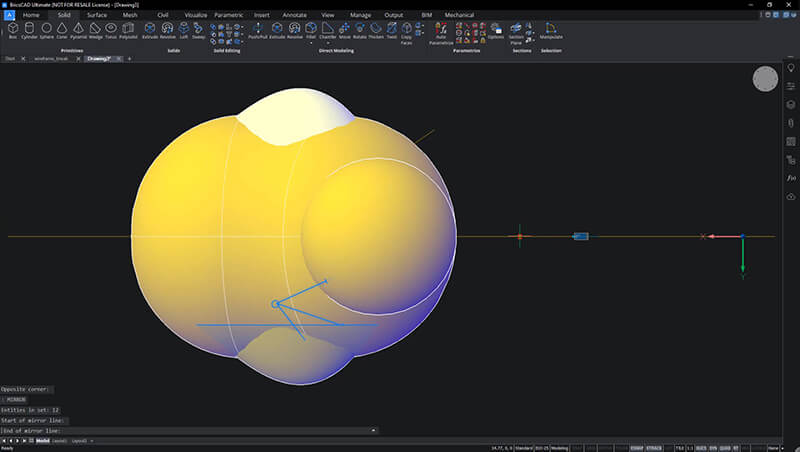
Task: Toggle RT in the status bar
Action: [x=736, y=448]
